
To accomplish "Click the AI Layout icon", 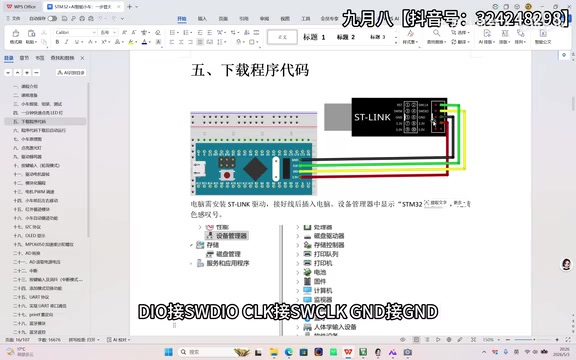I will coord(487,33).
